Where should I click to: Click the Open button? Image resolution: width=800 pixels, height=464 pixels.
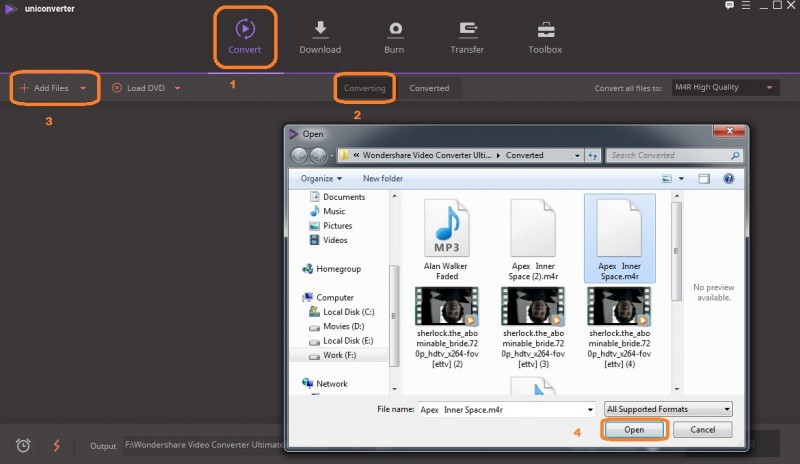point(634,430)
